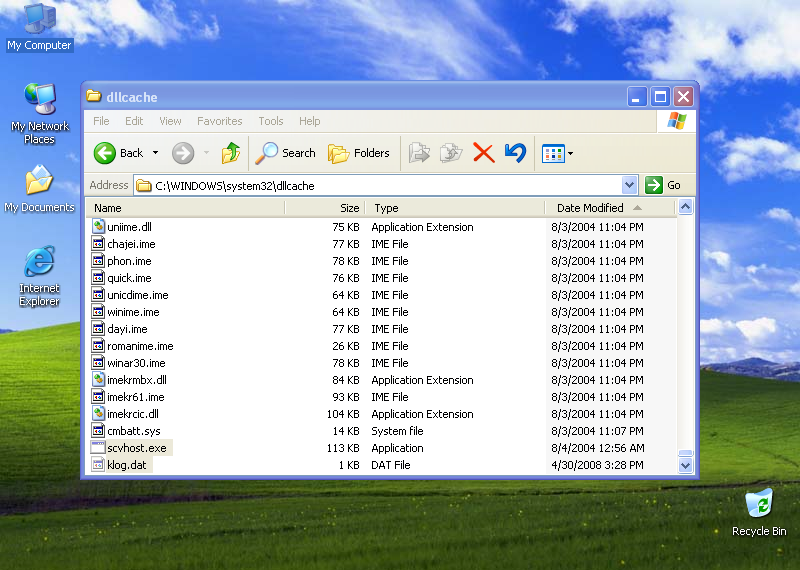Sort by the Type column header
Image resolution: width=800 pixels, height=570 pixels.
(455, 208)
